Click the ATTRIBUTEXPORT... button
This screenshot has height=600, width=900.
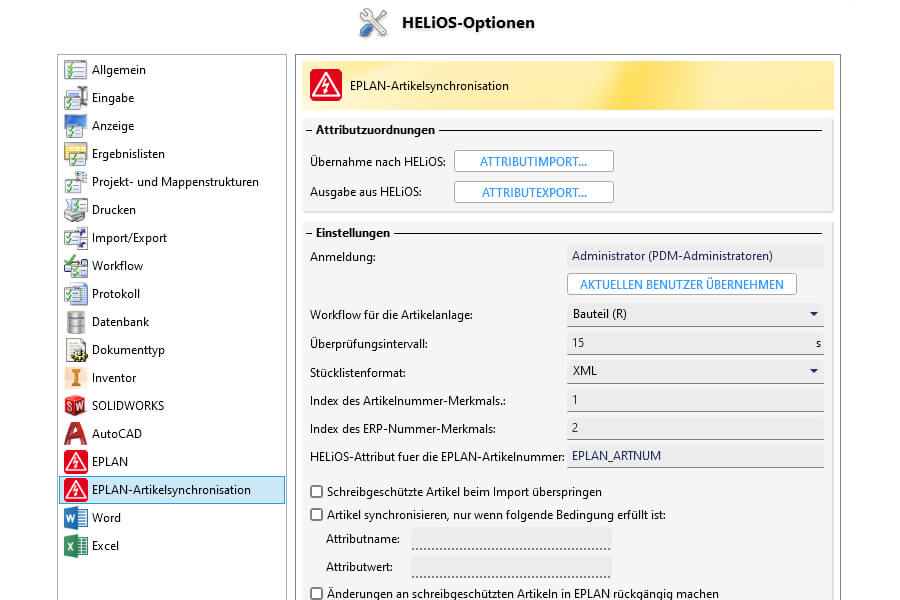534,192
